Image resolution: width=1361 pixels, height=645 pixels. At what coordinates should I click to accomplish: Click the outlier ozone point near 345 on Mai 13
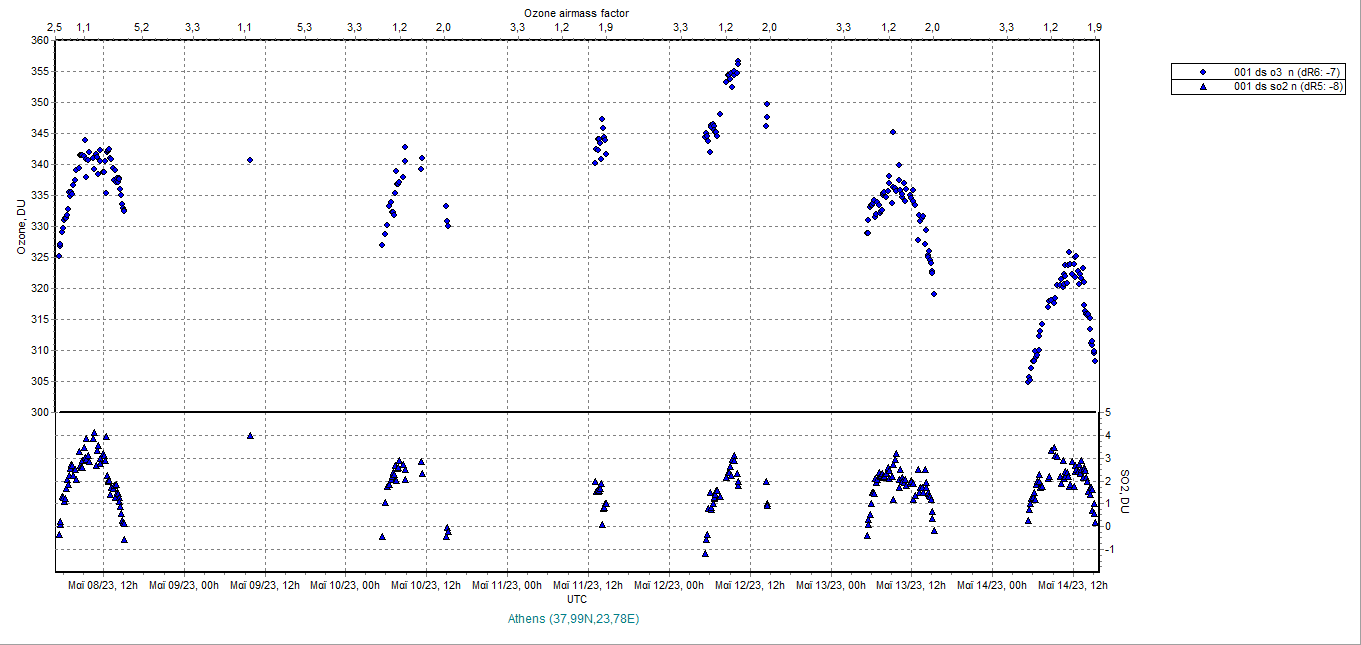(893, 132)
